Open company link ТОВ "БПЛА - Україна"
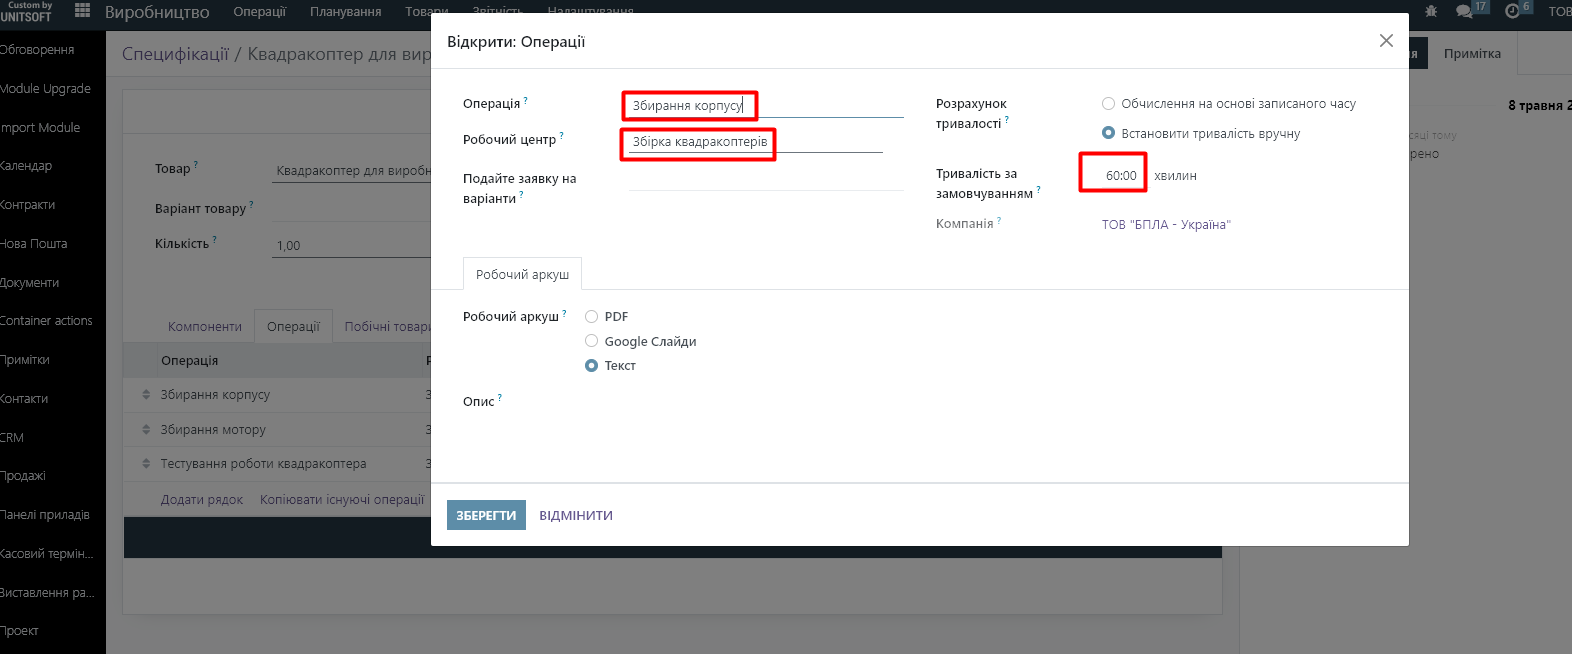The height and width of the screenshot is (654, 1572). click(1166, 225)
